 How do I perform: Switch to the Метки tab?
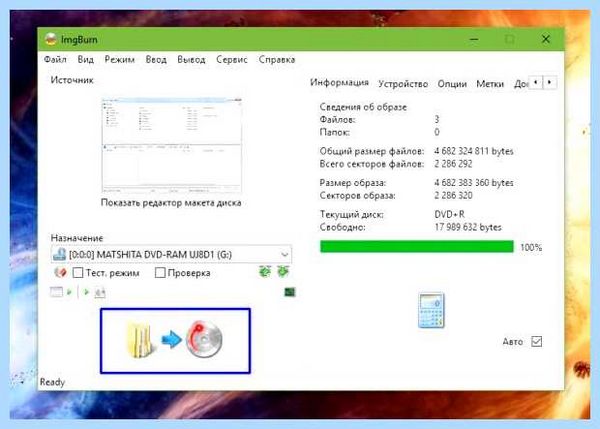(490, 84)
